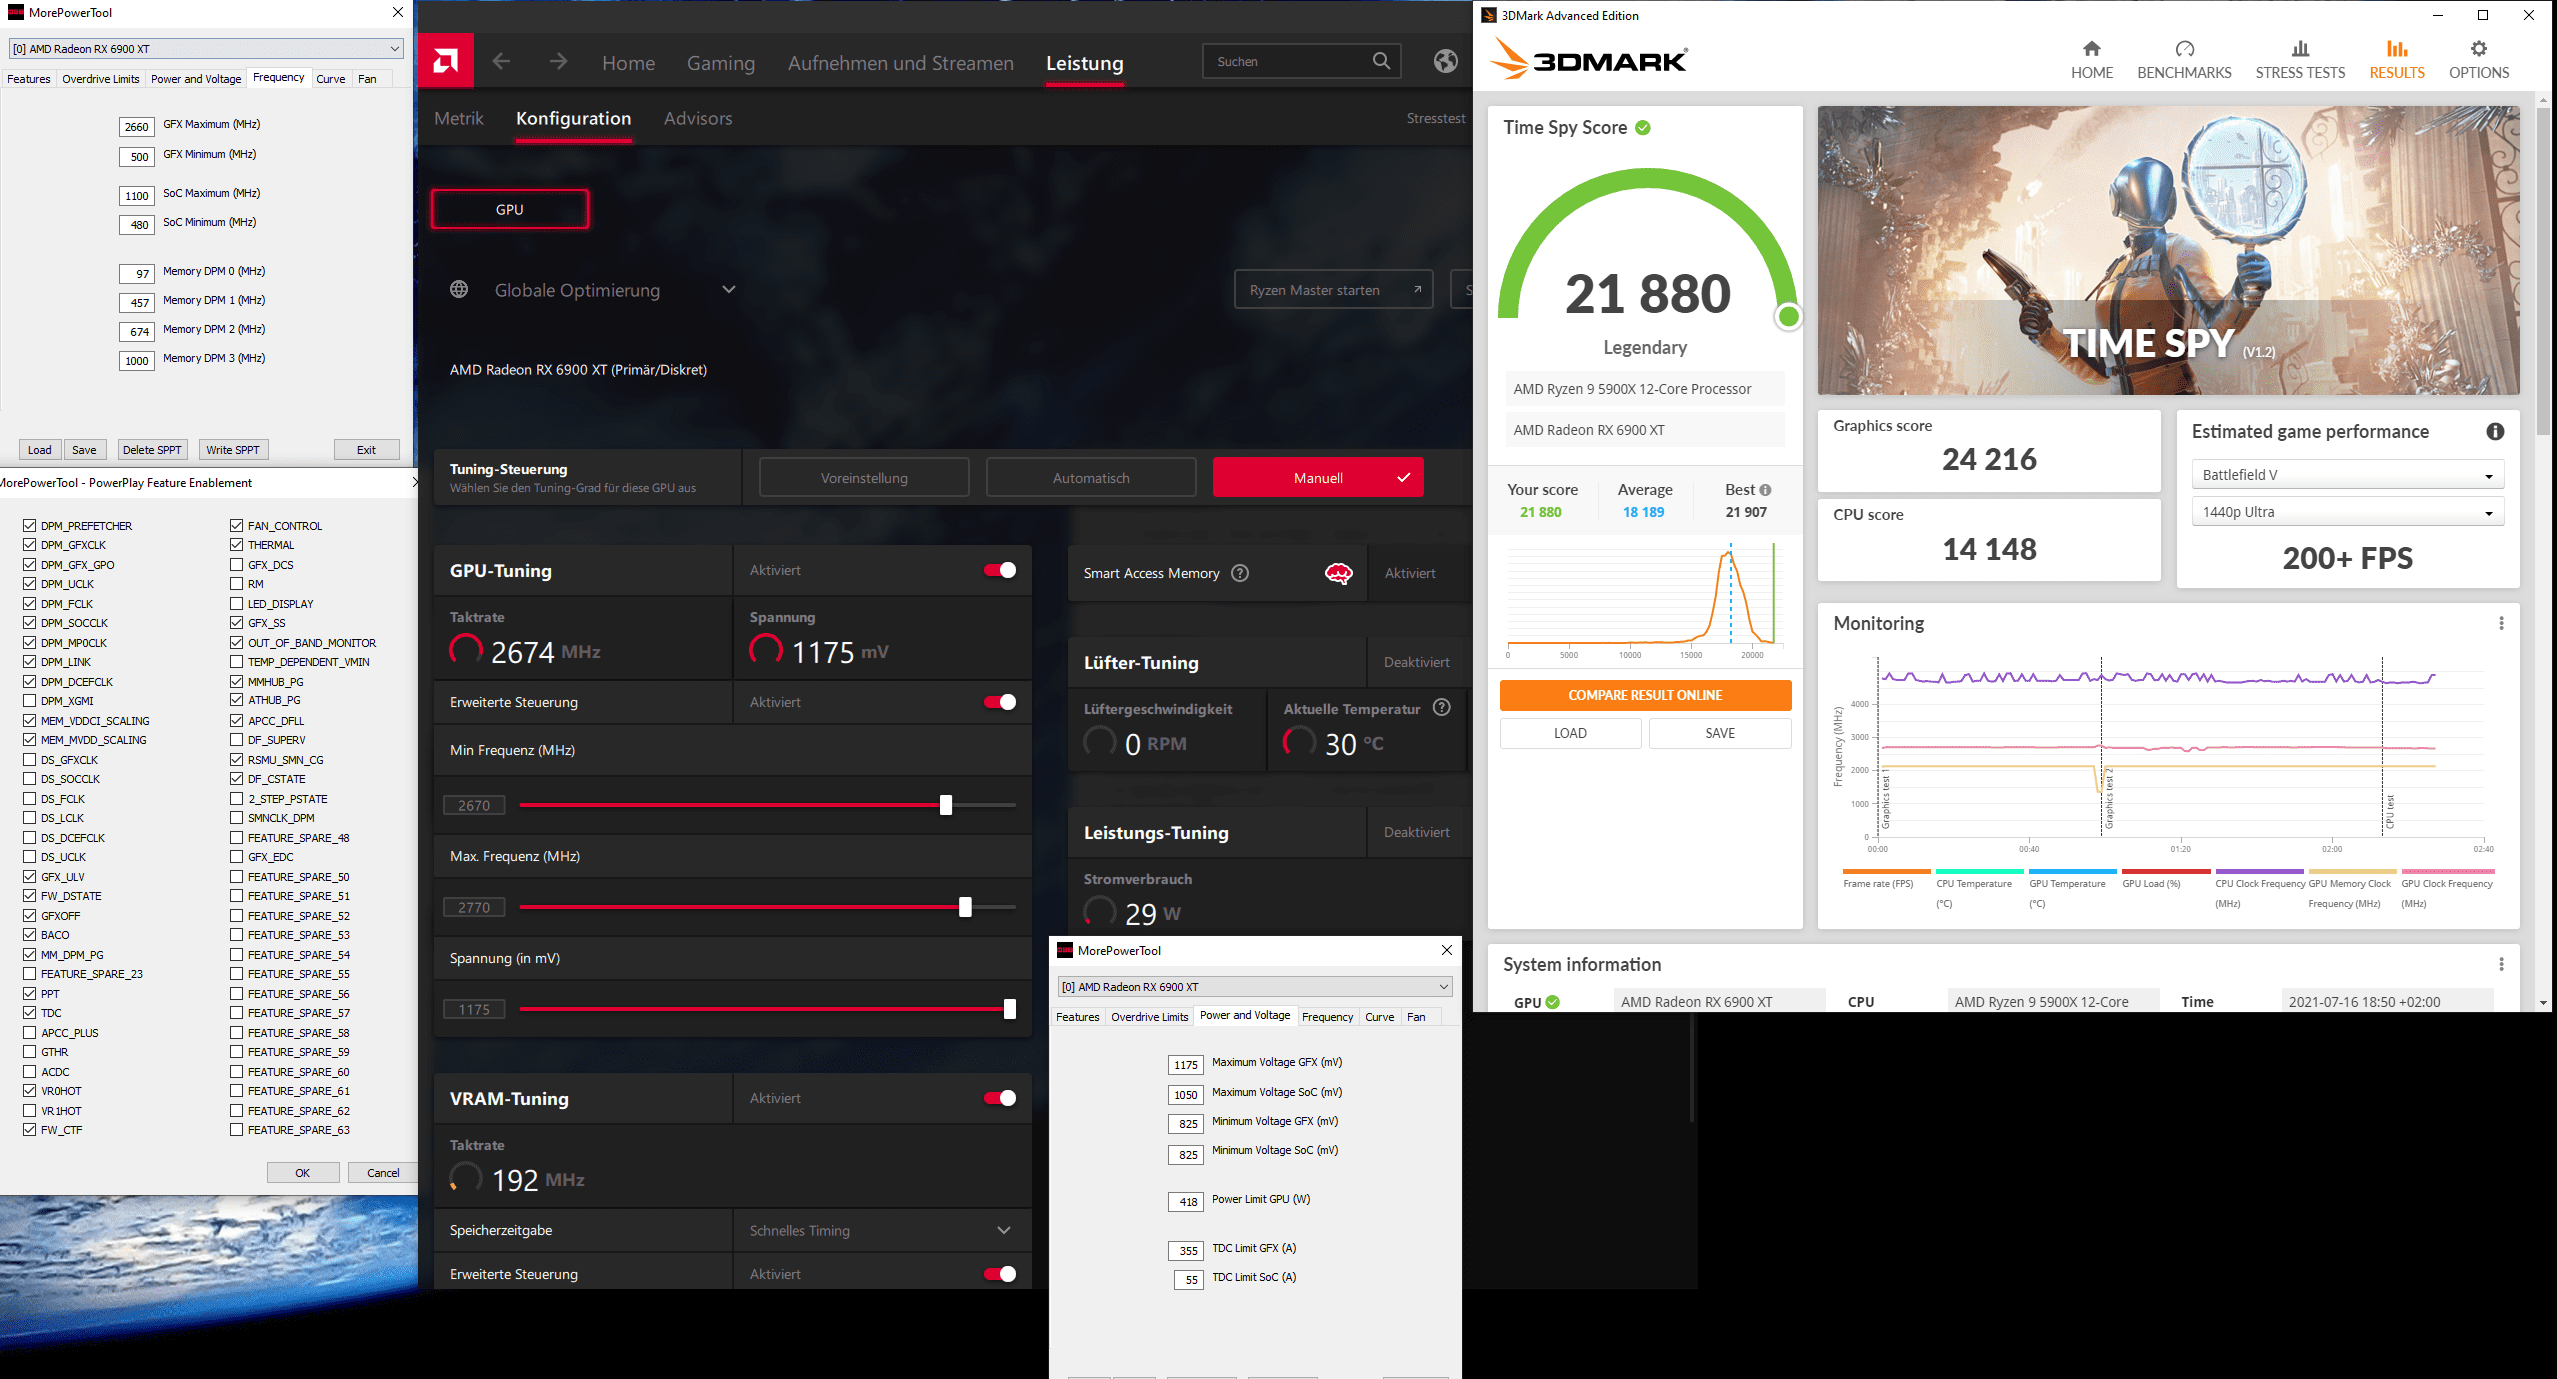Switch to the Metrik tab

tap(459, 118)
